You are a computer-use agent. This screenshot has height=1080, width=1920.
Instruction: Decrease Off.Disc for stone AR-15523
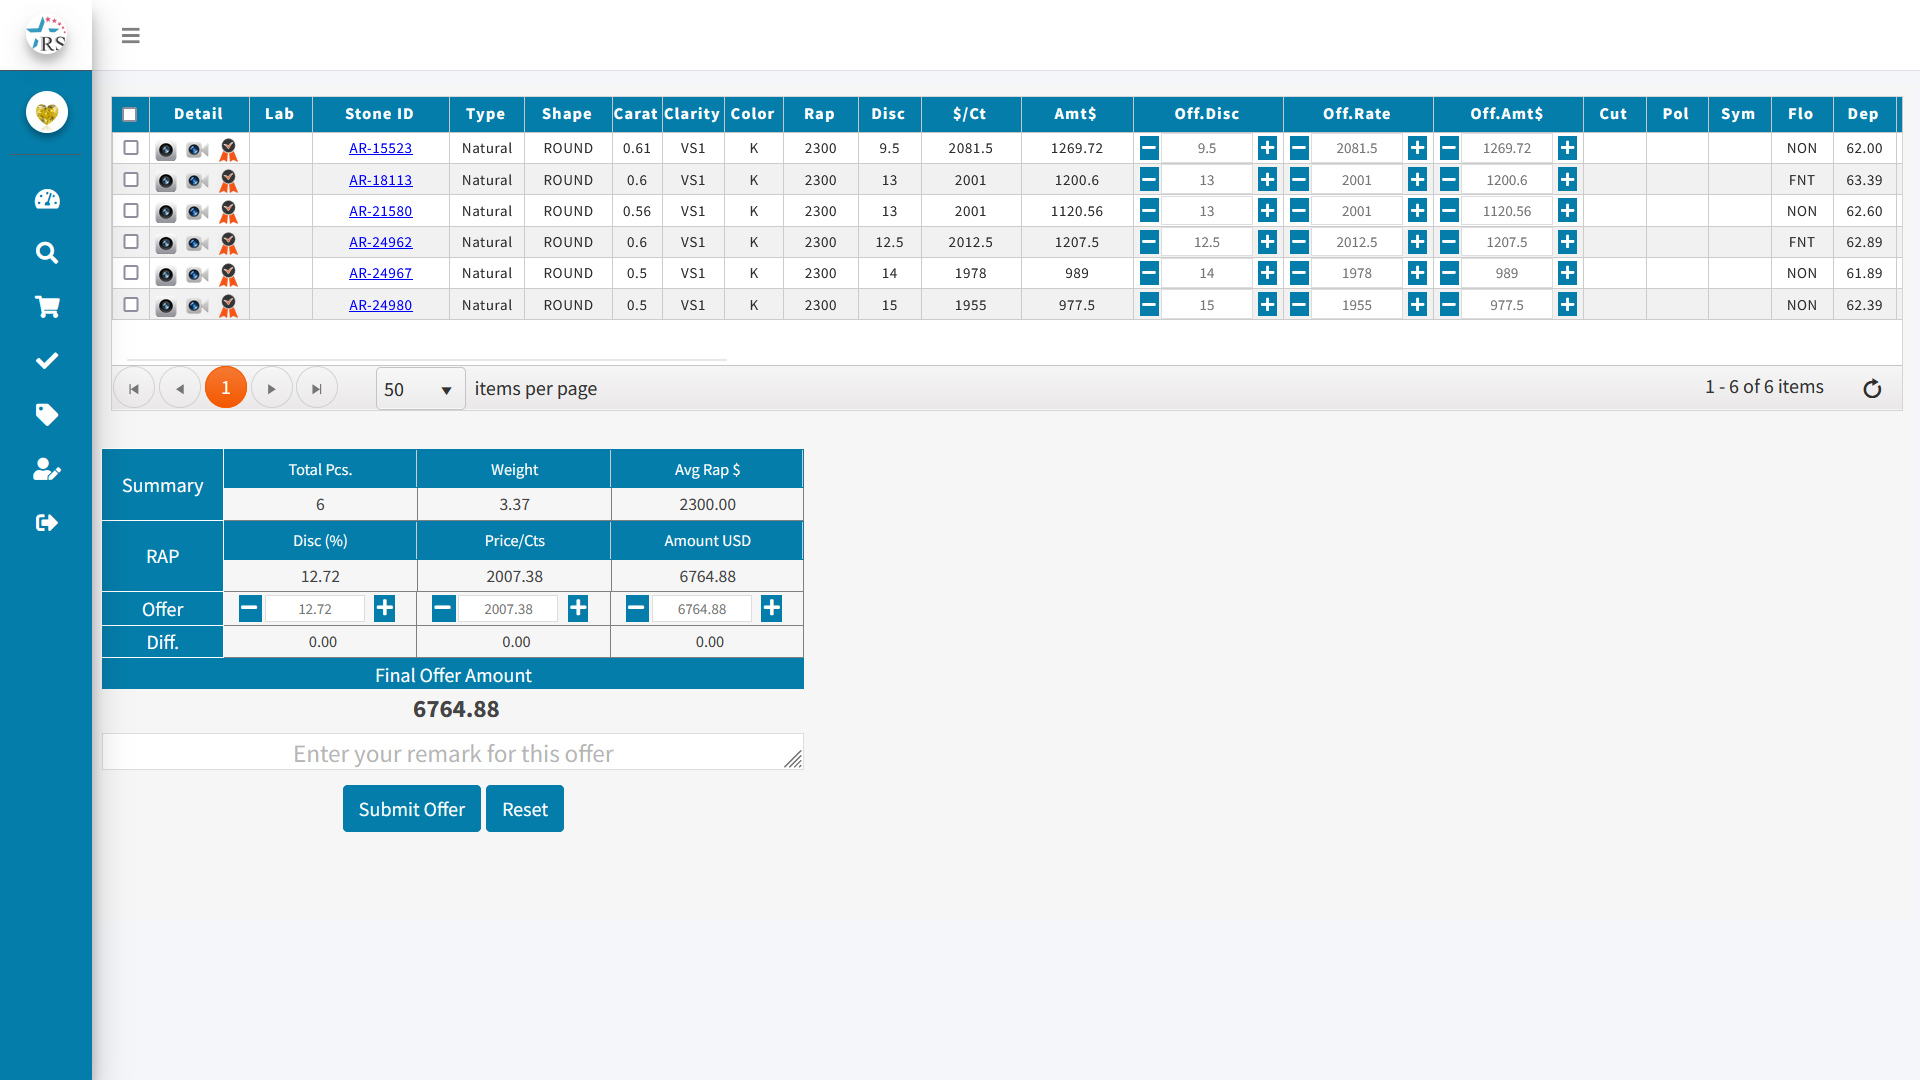[1149, 148]
